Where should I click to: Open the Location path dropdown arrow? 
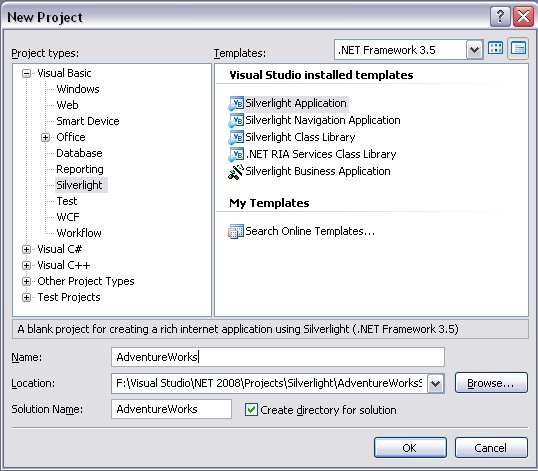point(436,384)
